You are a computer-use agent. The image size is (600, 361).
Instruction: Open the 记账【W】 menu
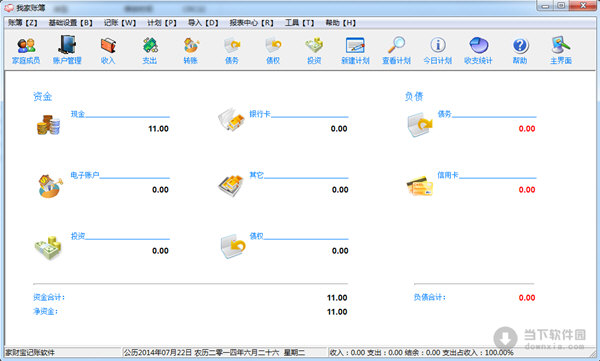click(x=120, y=23)
